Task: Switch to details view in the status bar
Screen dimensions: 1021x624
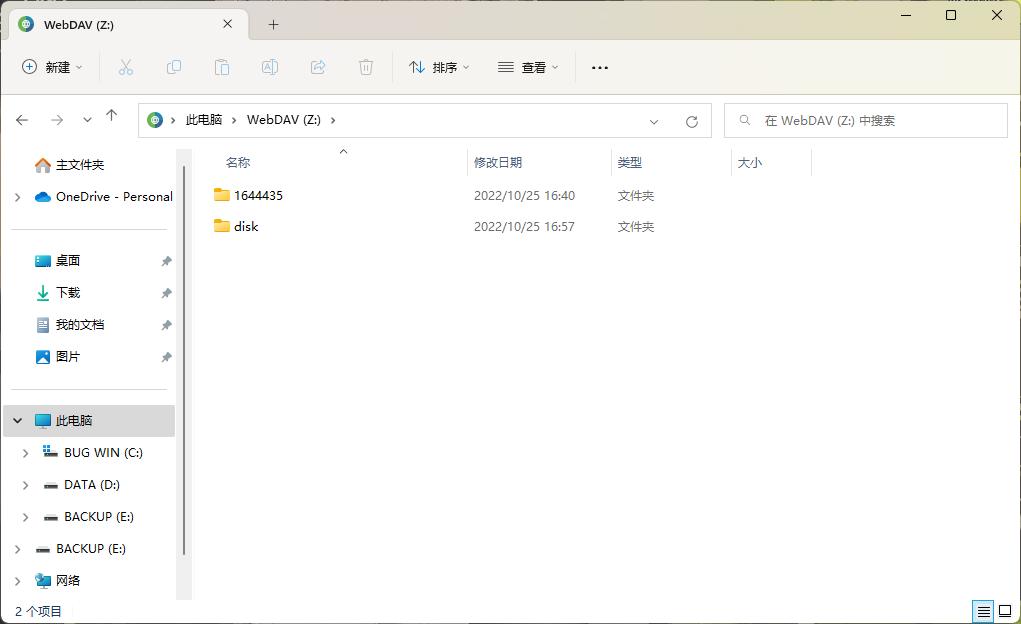Action: [981, 610]
